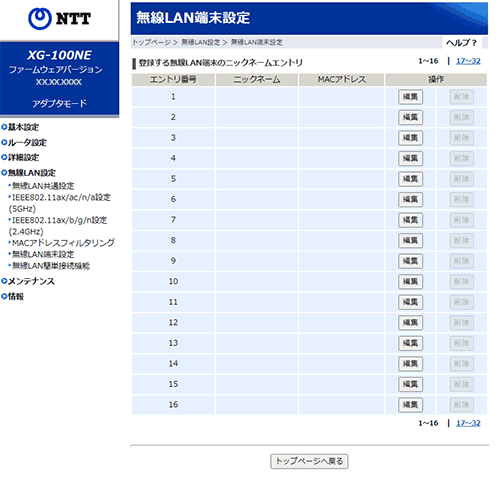Open ヘルプ? help link
Image resolution: width=500 pixels, height=478 pixels.
[x=462, y=43]
